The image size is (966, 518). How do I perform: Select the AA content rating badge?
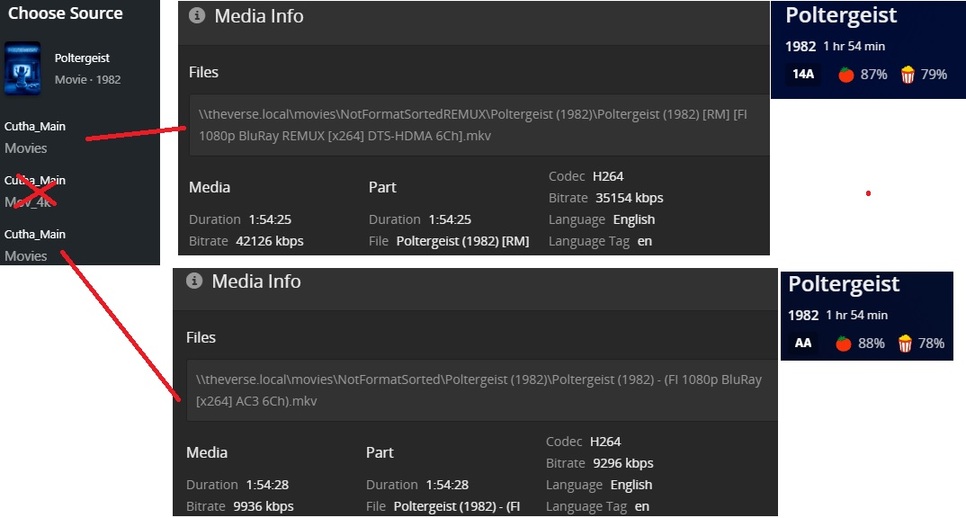pyautogui.click(x=803, y=343)
